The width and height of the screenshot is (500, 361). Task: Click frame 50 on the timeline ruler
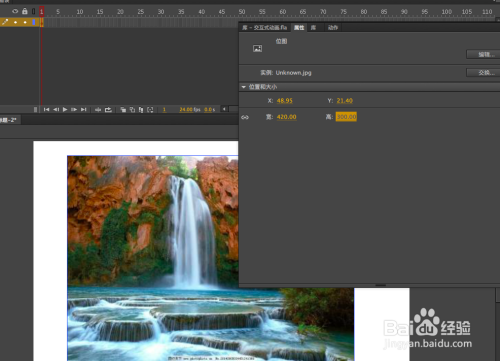242,12
